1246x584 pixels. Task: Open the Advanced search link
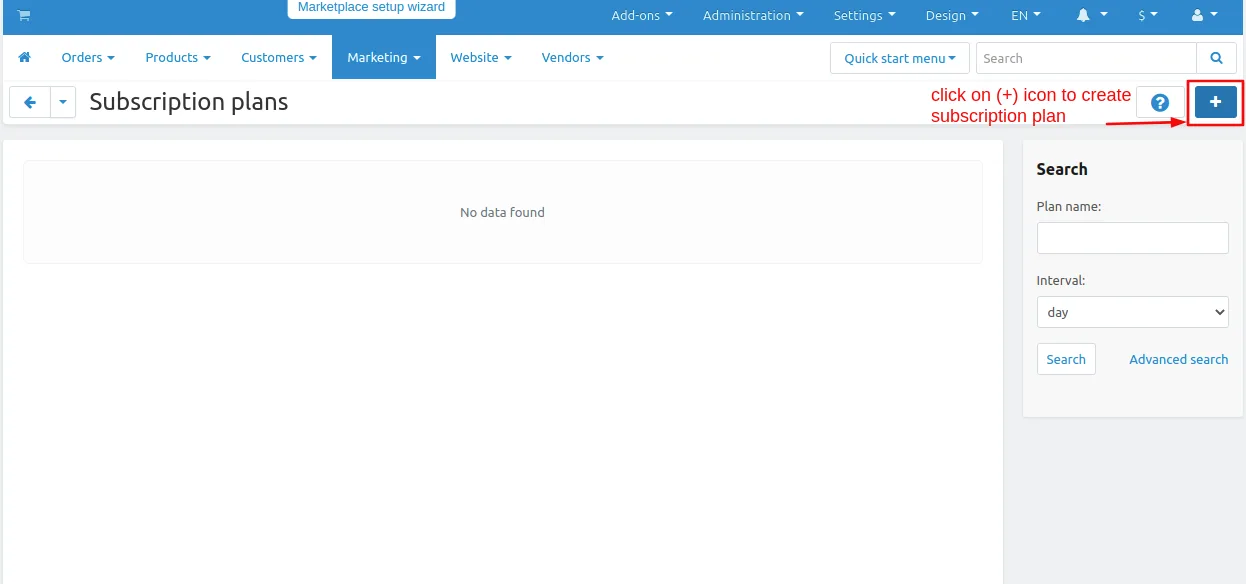click(x=1178, y=359)
